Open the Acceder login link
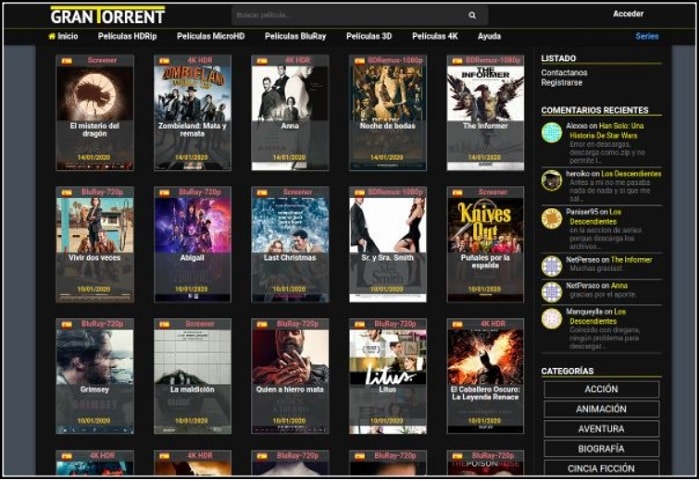The image size is (700, 481). (628, 14)
